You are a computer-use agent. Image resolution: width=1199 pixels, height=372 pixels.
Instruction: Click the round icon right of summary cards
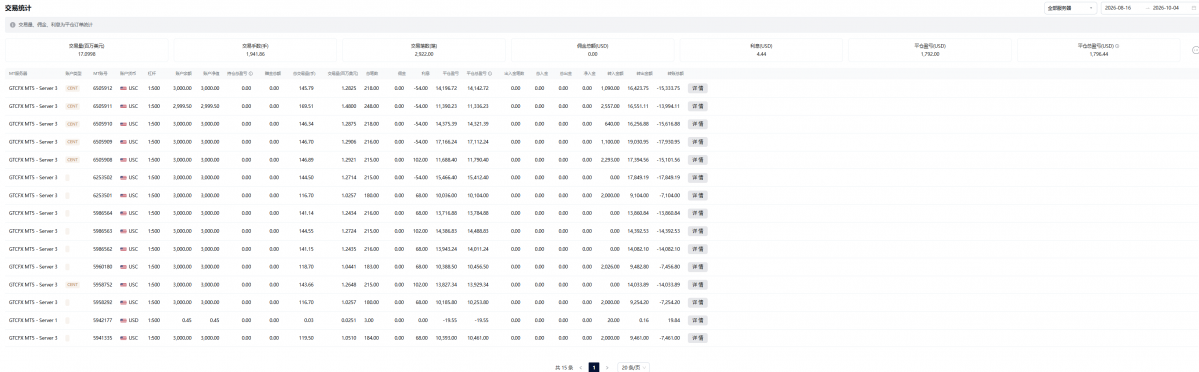pos(1195,50)
